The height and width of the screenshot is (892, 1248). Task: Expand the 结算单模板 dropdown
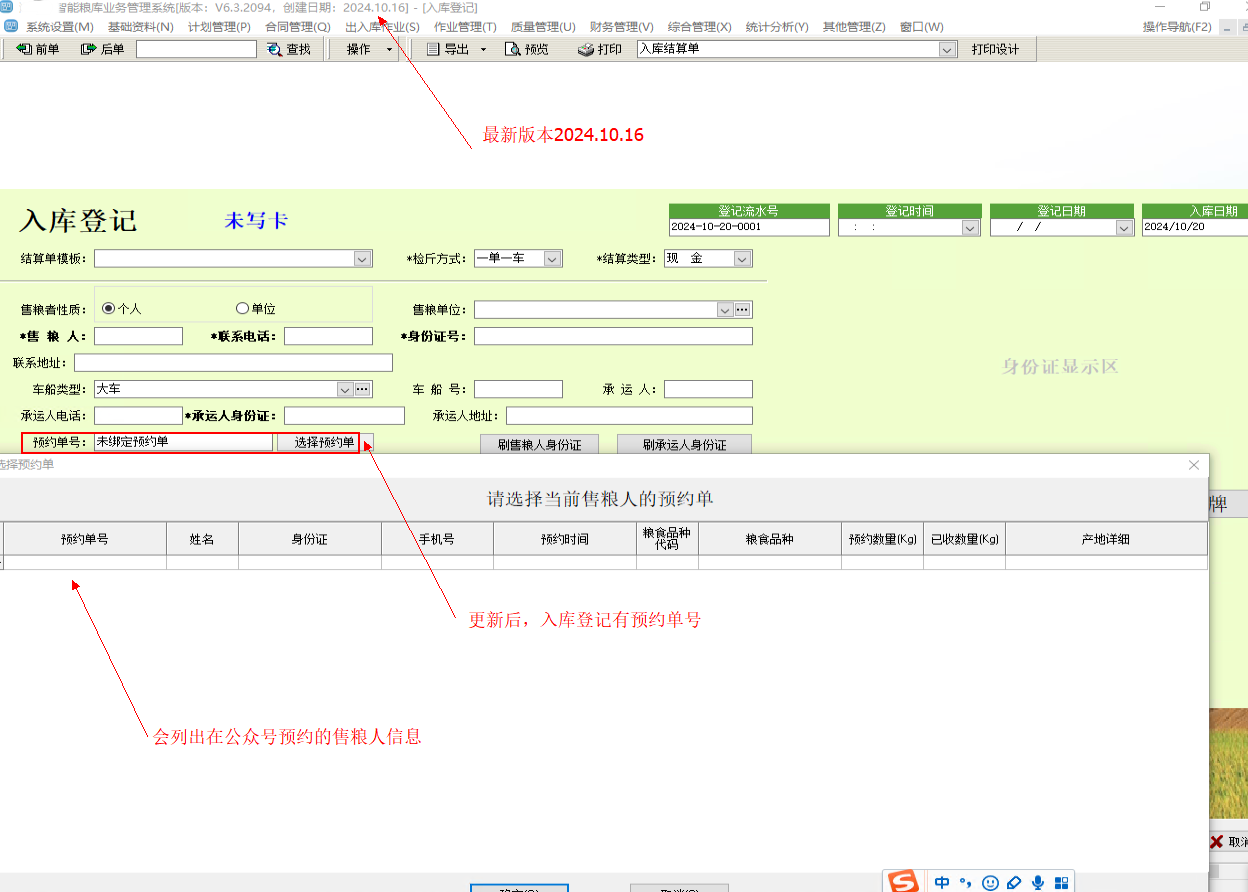pos(362,259)
